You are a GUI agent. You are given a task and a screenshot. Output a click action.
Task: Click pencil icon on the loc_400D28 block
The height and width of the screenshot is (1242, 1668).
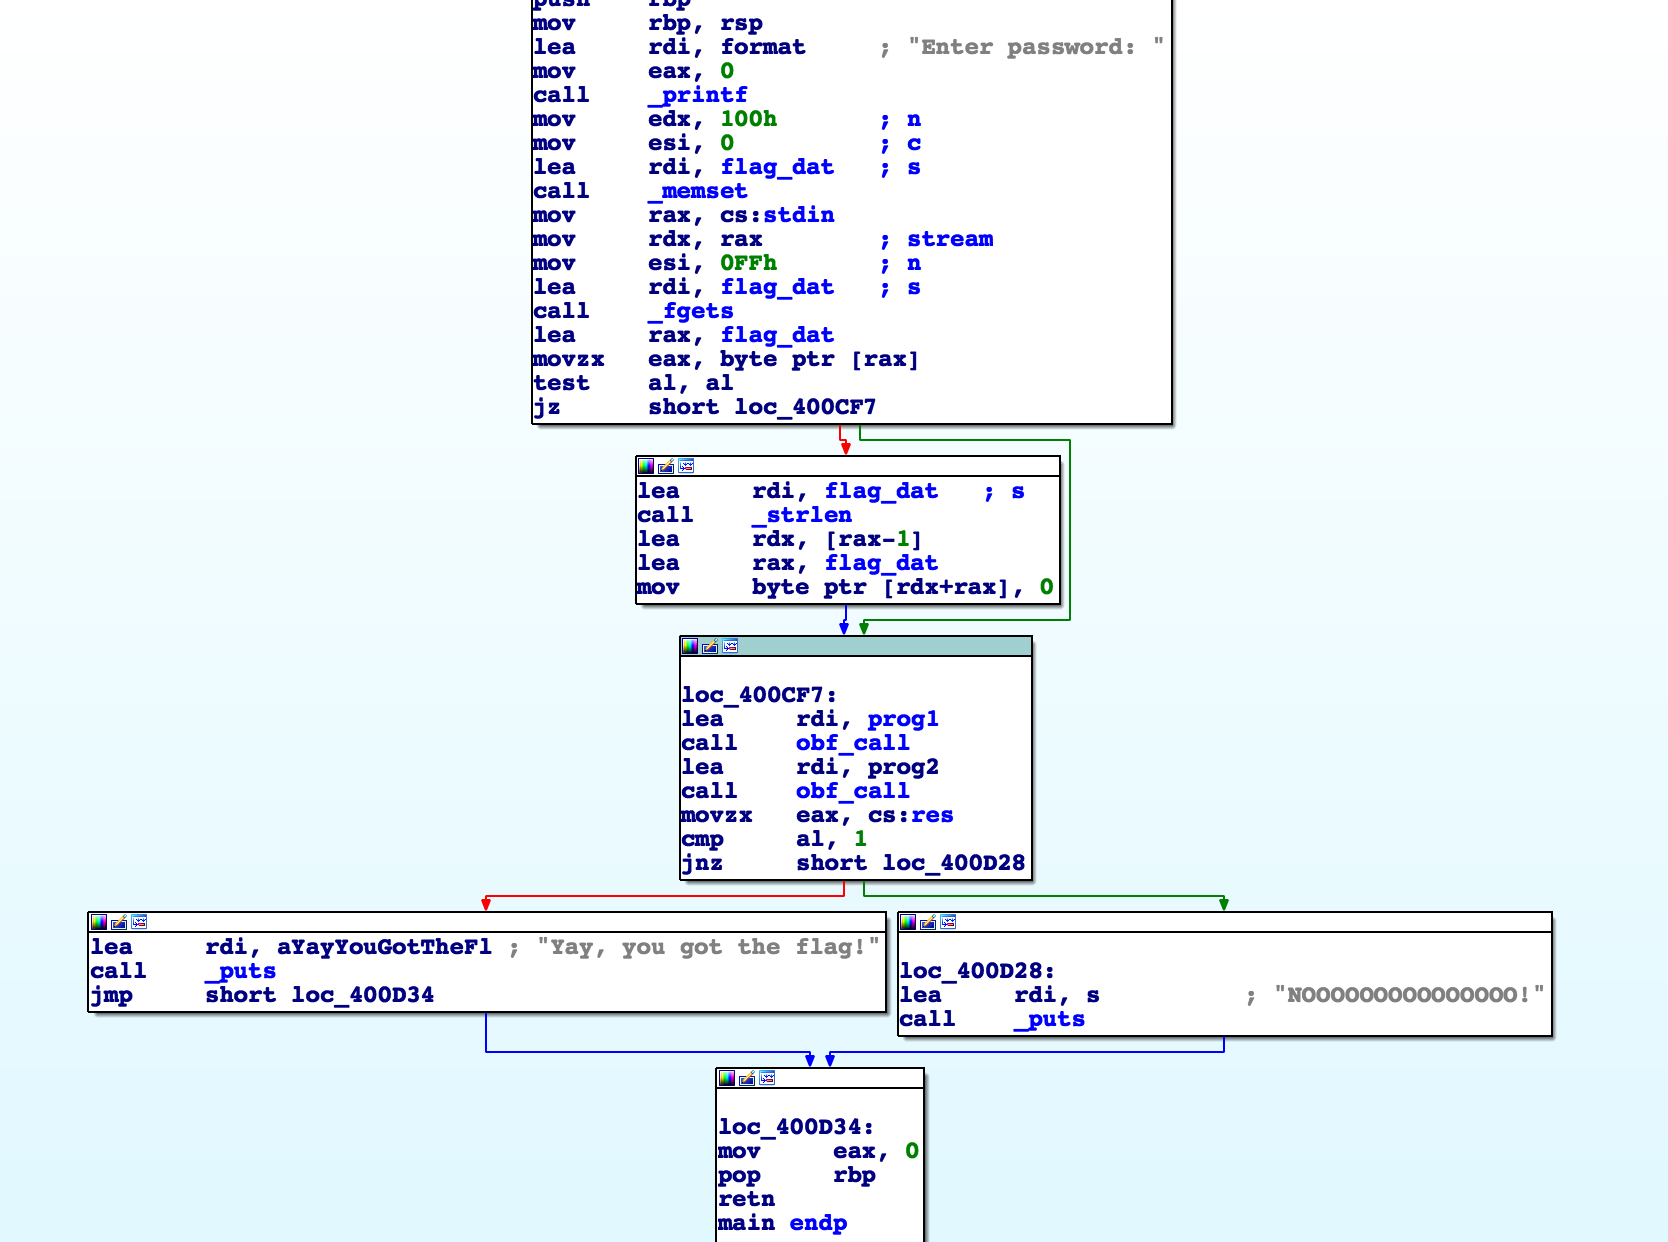928,922
